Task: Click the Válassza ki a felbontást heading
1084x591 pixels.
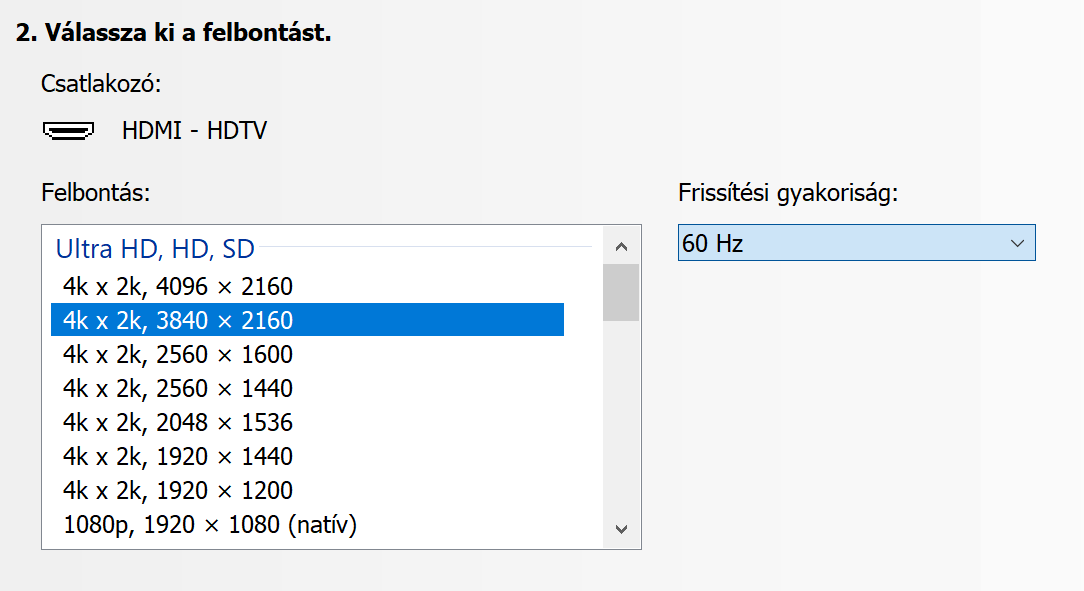Action: tap(174, 32)
